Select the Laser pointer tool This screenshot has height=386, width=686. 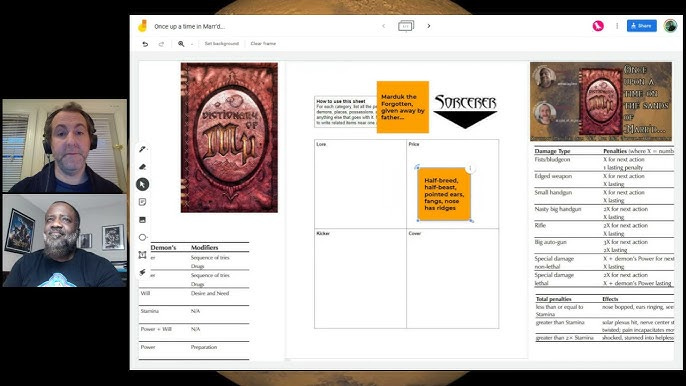click(x=142, y=272)
